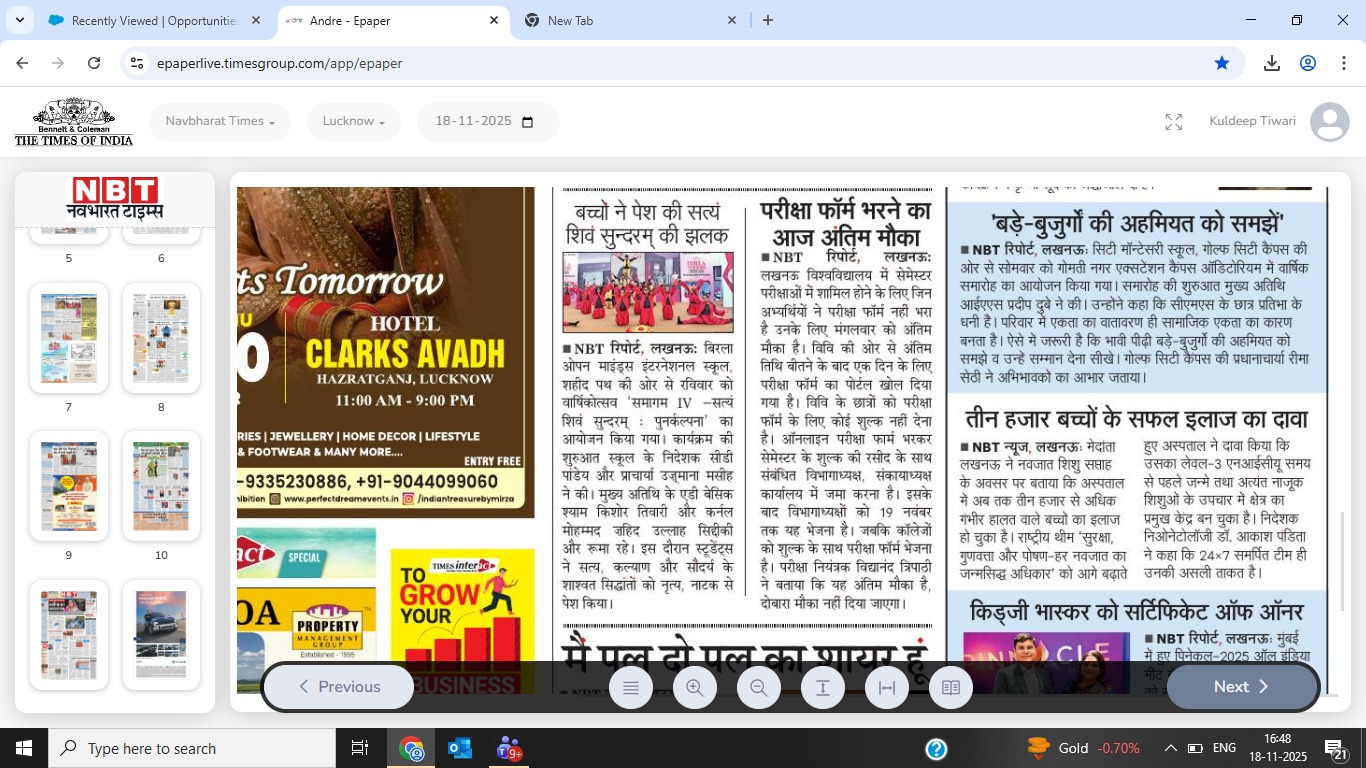Open the date picker showing 18-11-2025
Image resolution: width=1366 pixels, height=768 pixels.
[x=485, y=122]
